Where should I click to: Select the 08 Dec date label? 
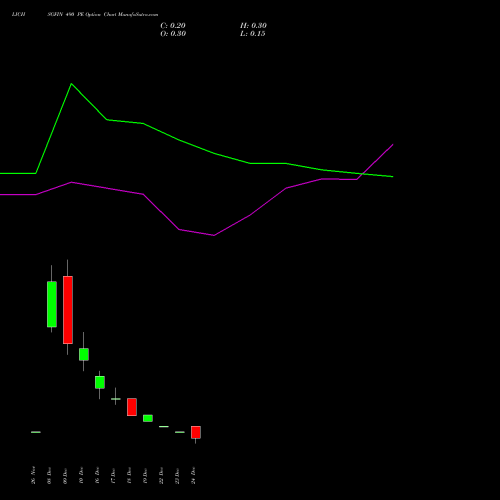(49, 475)
